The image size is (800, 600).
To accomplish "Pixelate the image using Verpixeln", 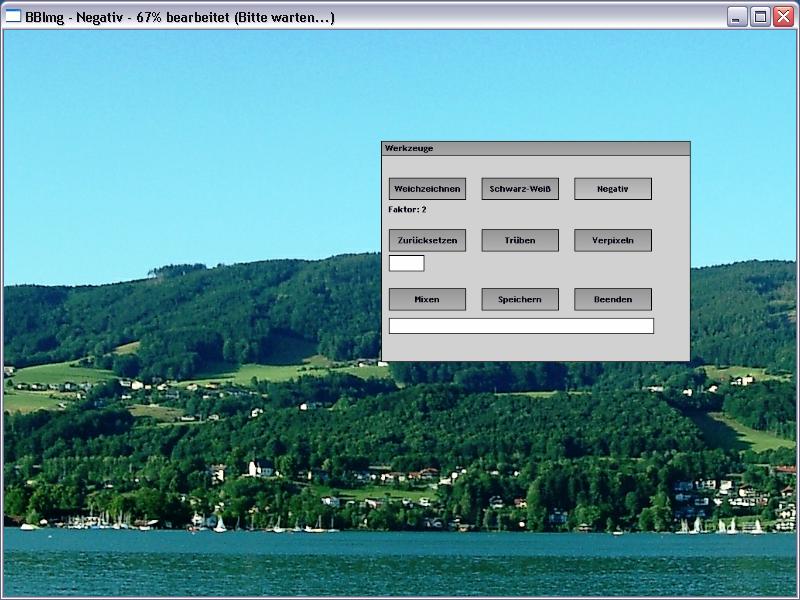I will pos(612,241).
